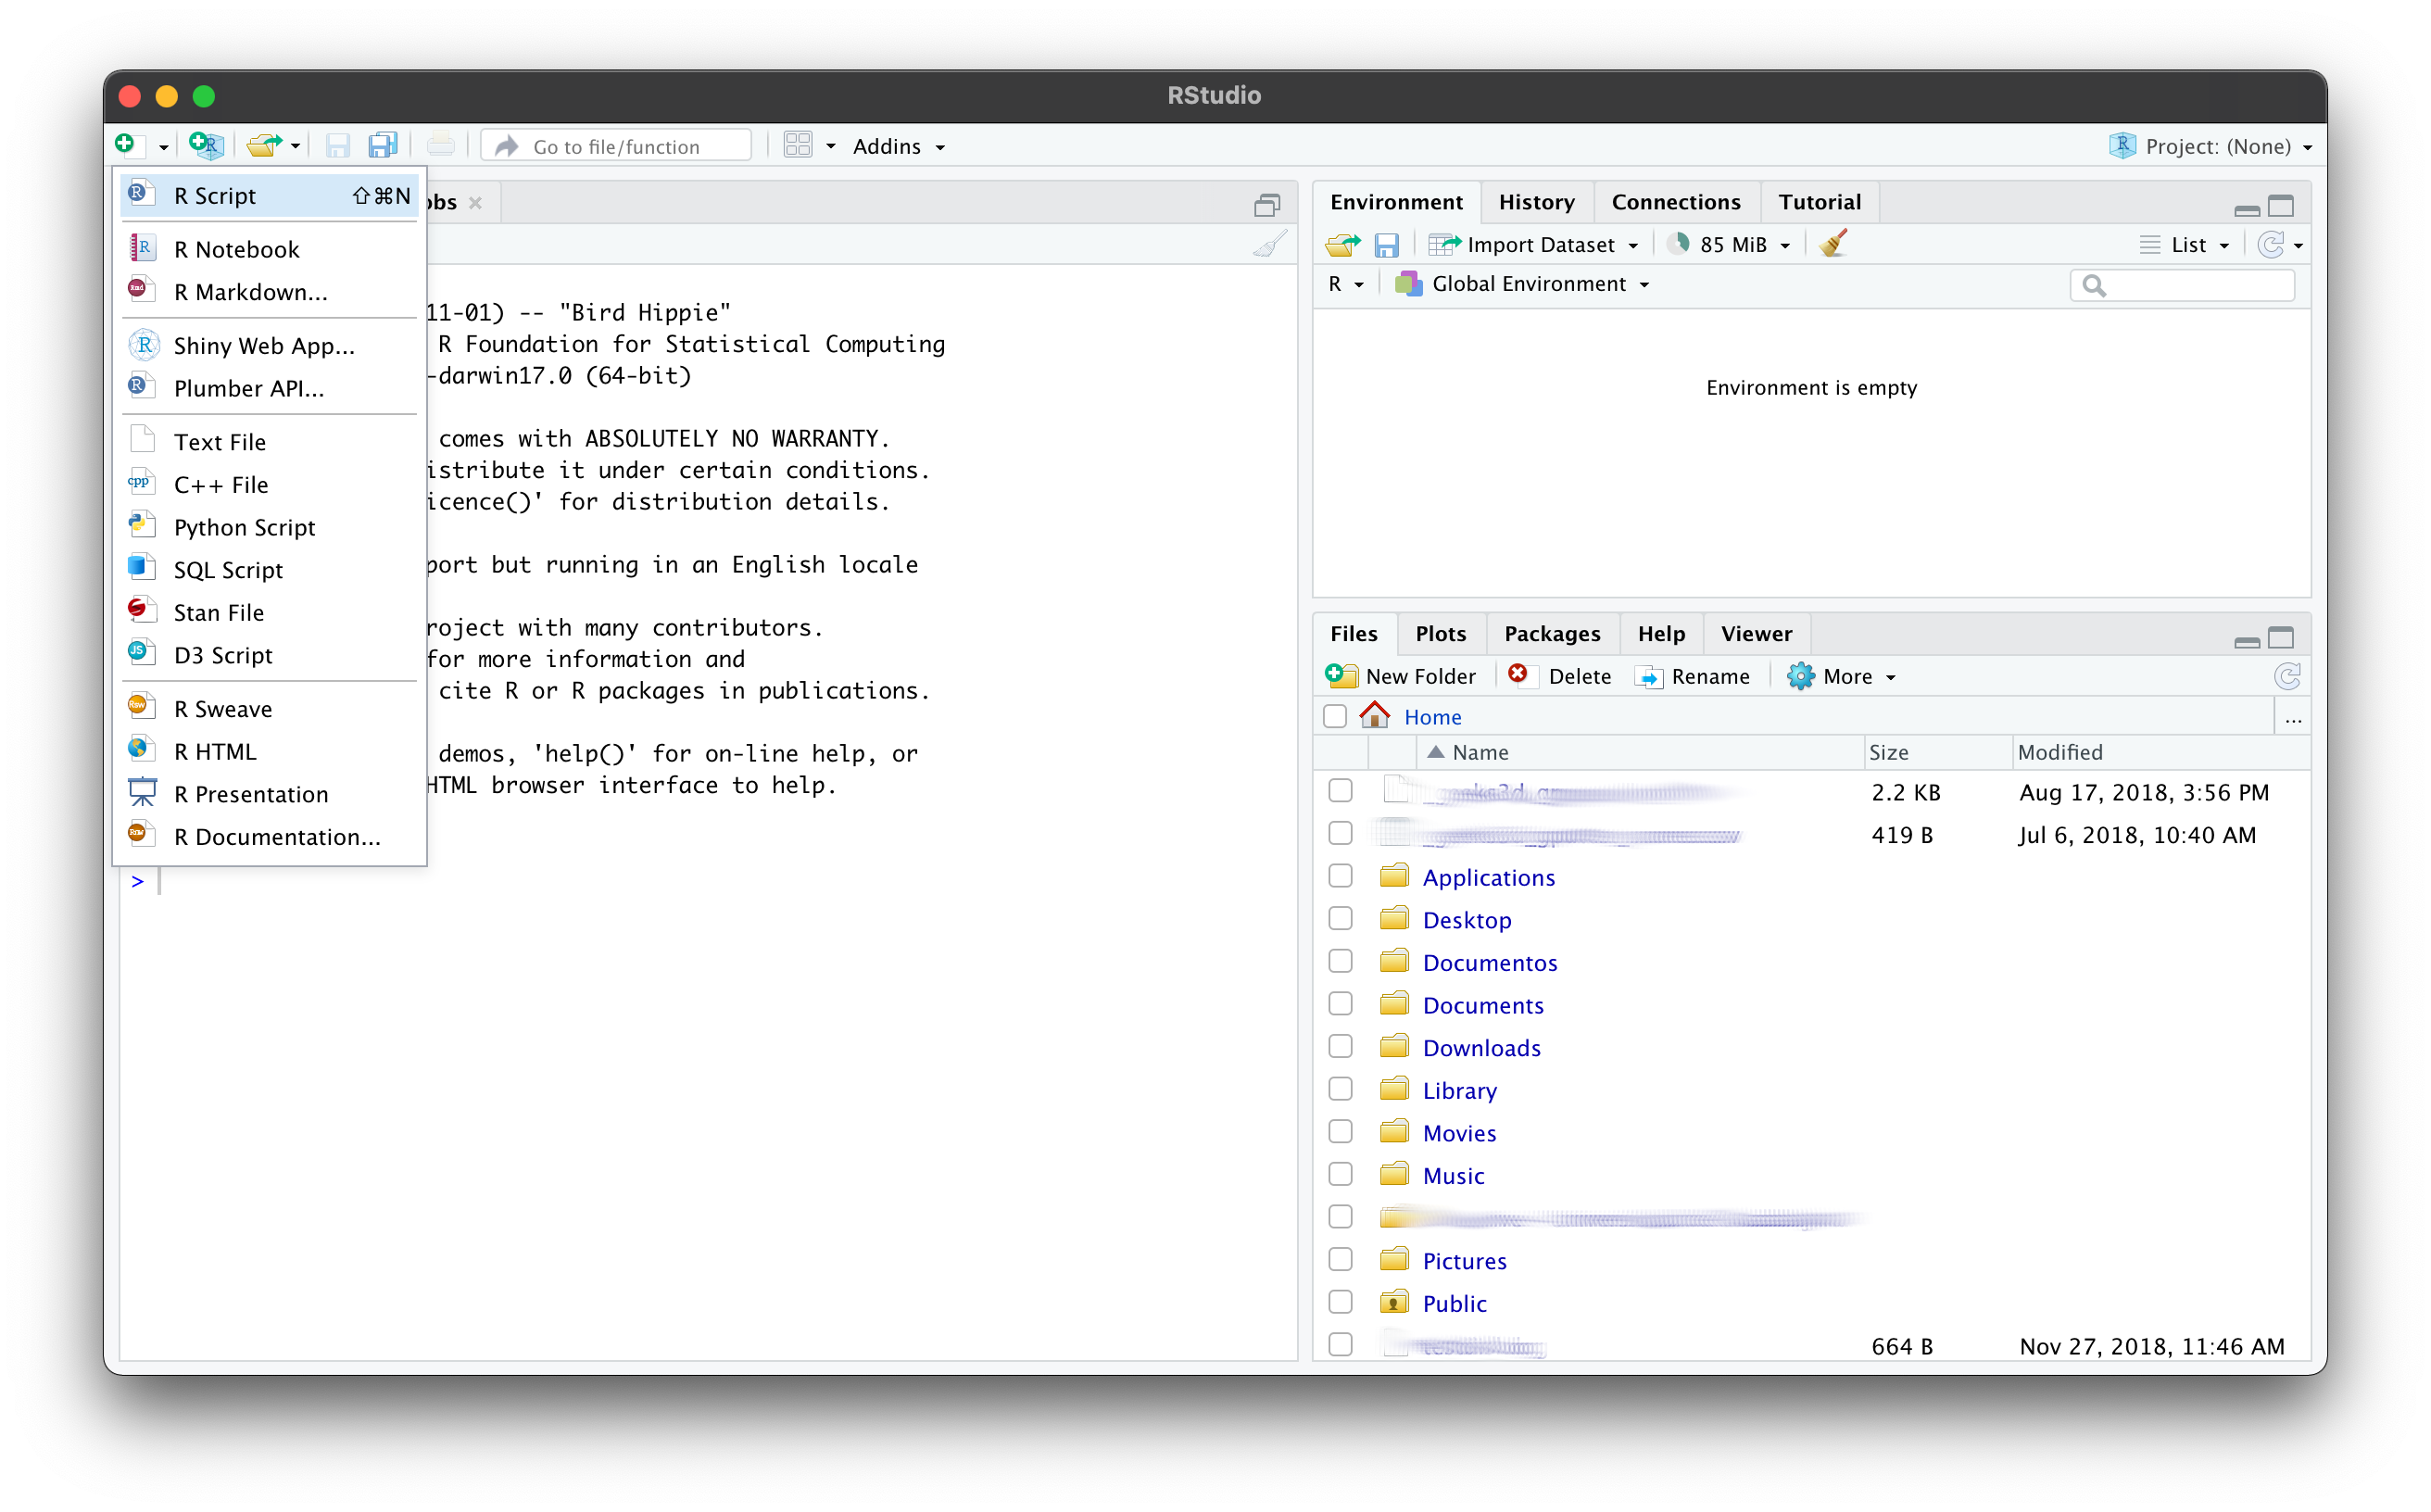Refresh the file listing in Files pane
Screen dimensions: 2431x1512
pyautogui.click(x=2287, y=677)
